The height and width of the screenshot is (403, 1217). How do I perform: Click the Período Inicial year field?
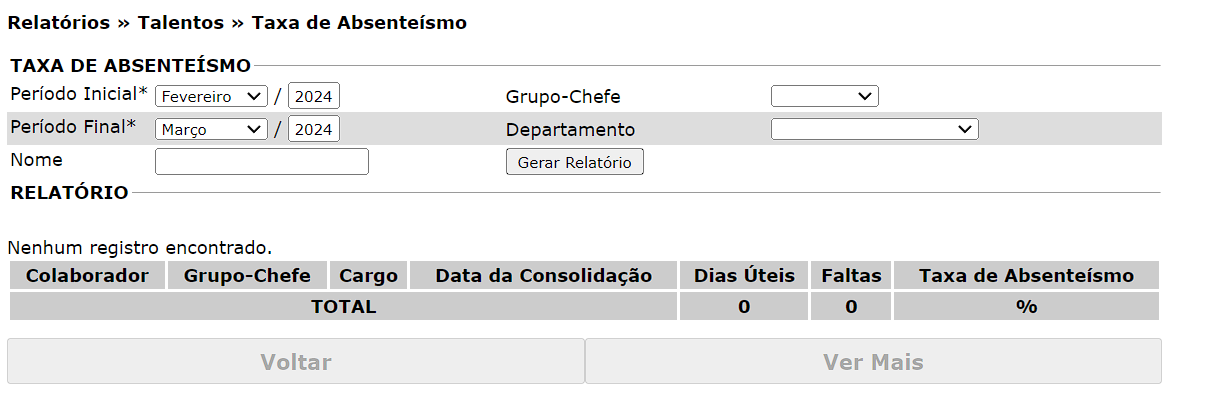[314, 97]
